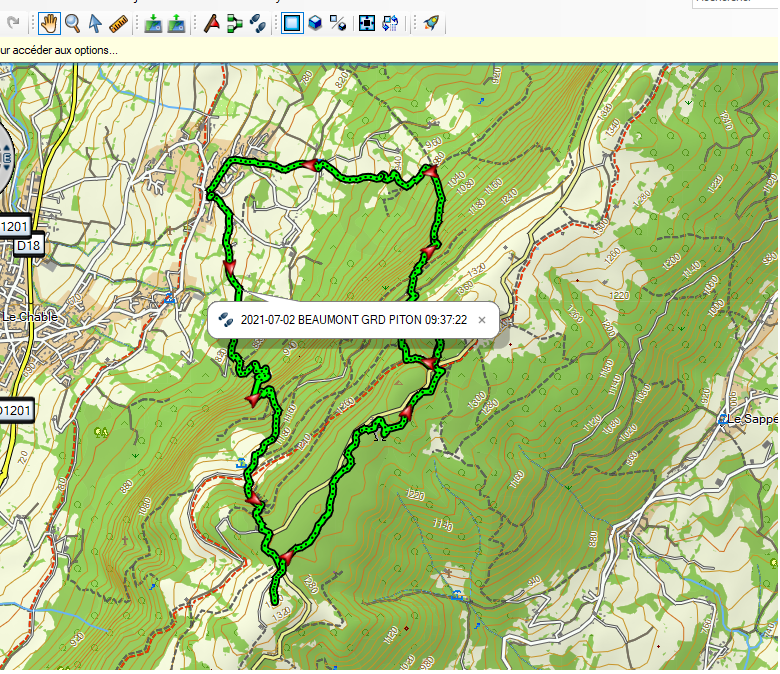This screenshot has width=780, height=674.
Task: Click the rotate map arrows icon
Action: [390, 22]
